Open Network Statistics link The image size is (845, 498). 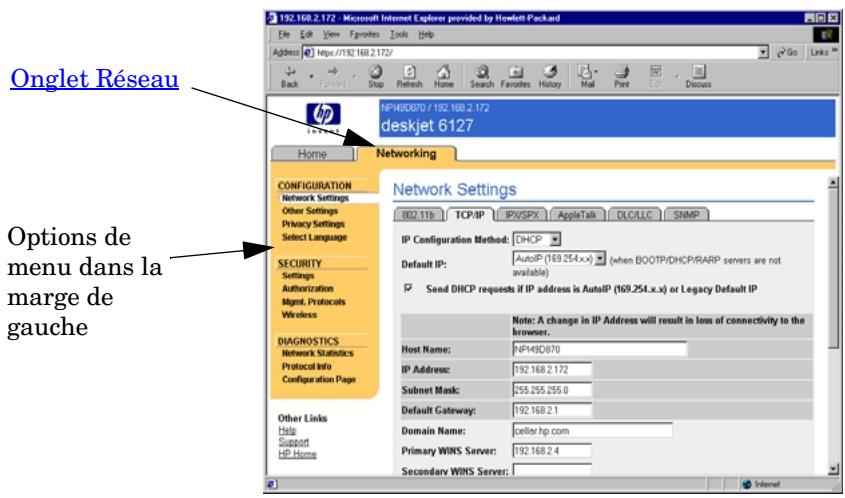pos(317,354)
